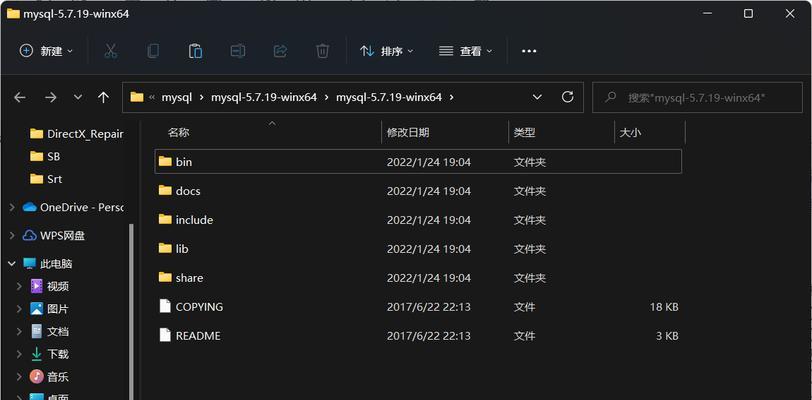
Task: Select the README file
Action: [418, 336]
